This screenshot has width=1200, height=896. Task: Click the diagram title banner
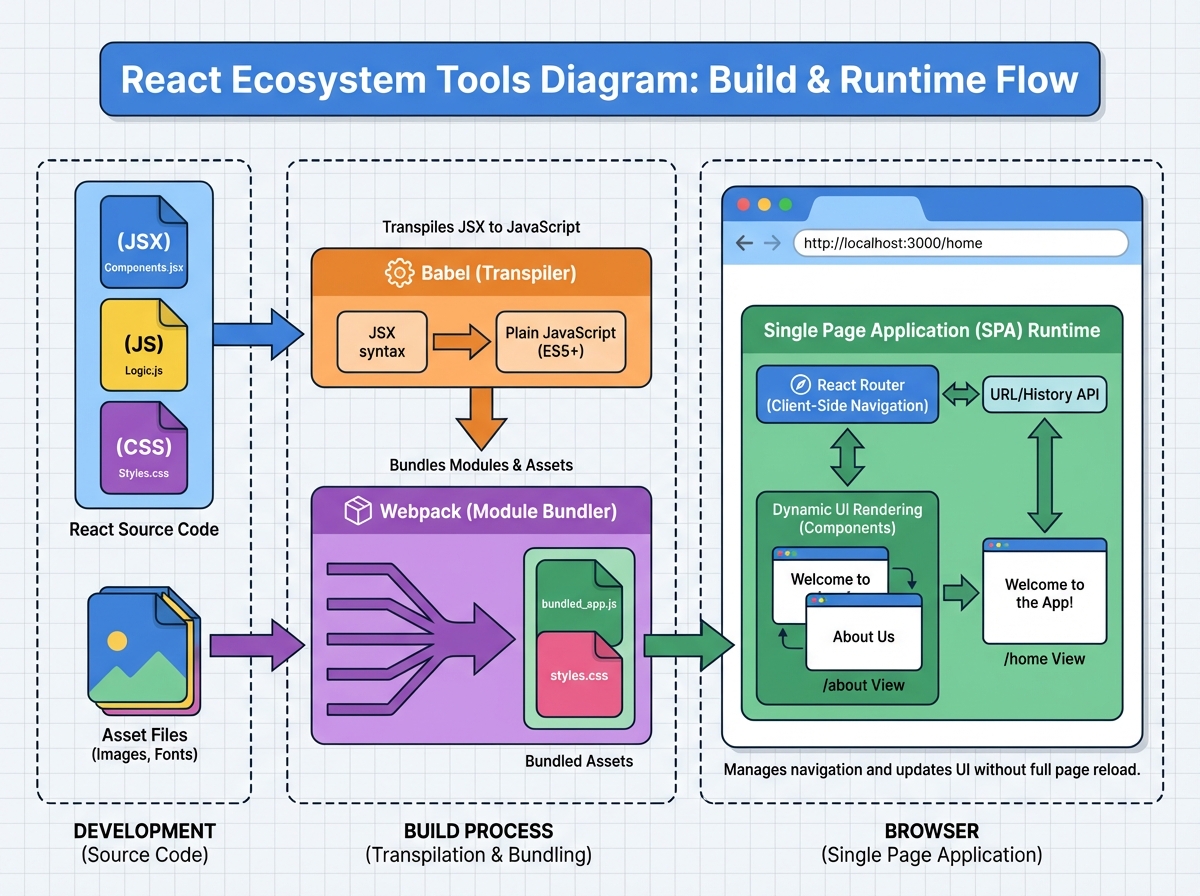(600, 79)
